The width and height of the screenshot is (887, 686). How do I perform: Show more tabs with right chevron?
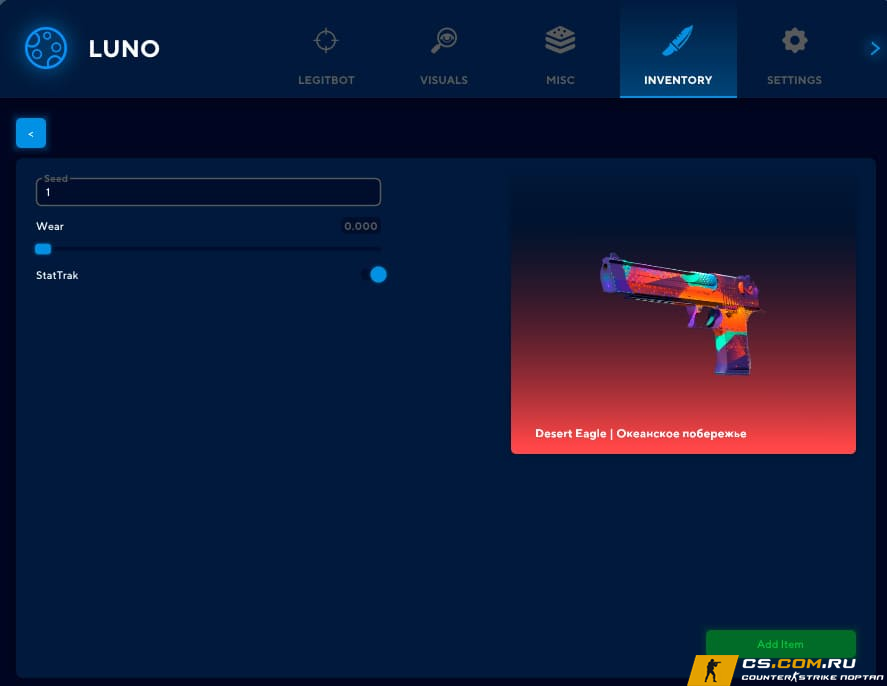point(875,49)
